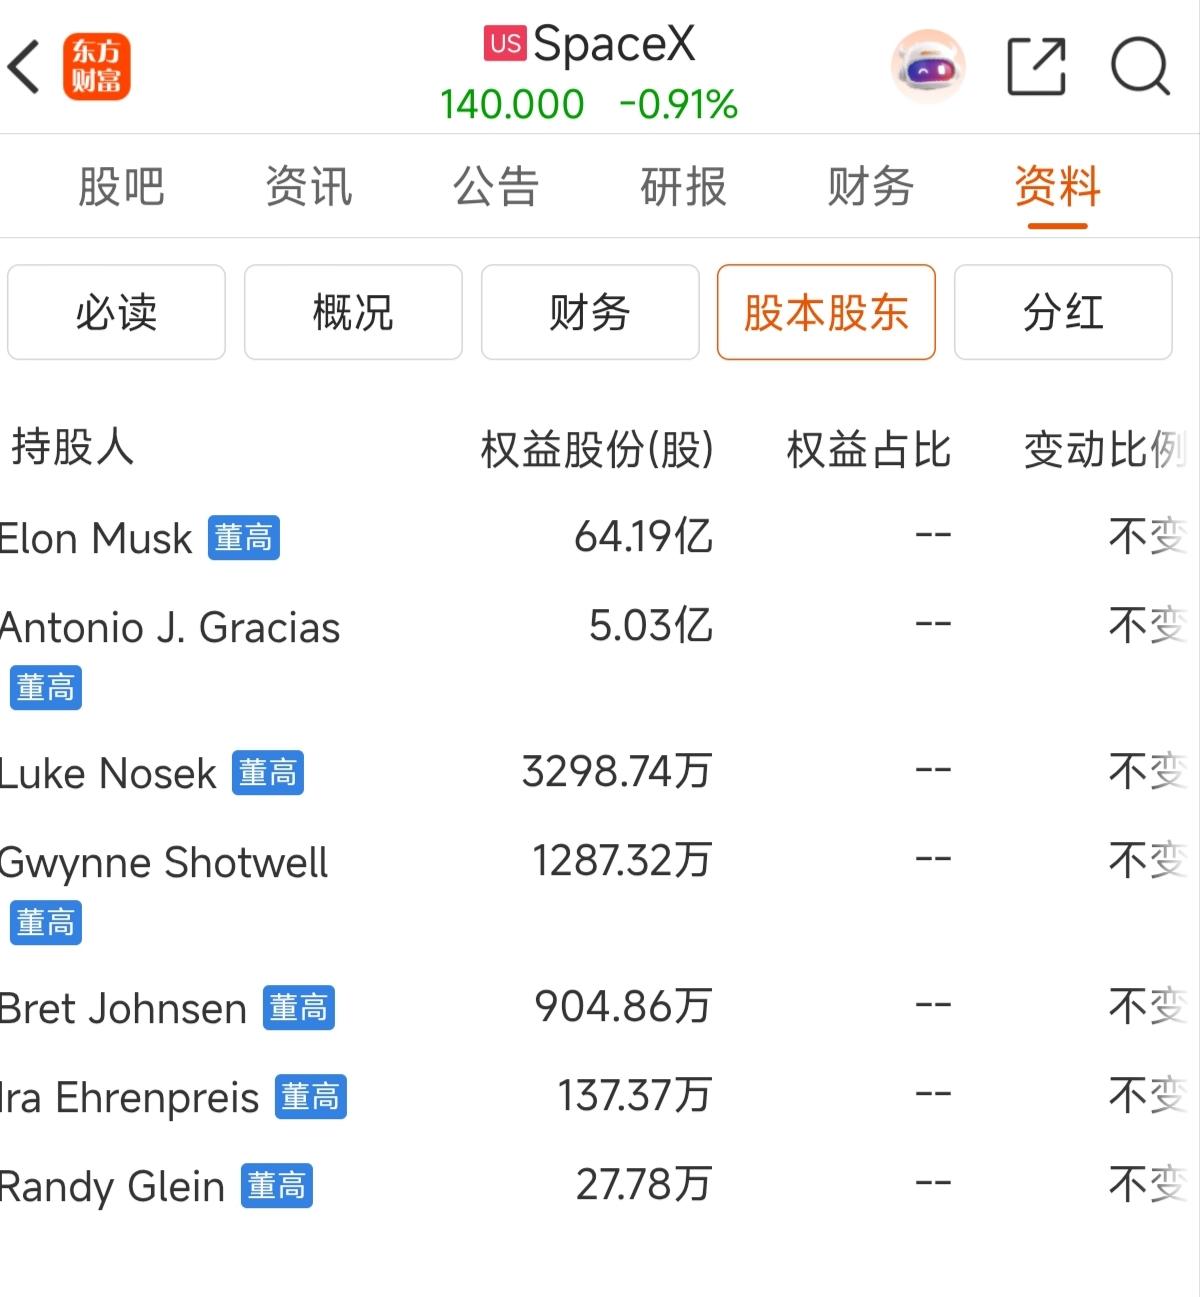
Task: Select the 股本股东 button
Action: click(826, 312)
